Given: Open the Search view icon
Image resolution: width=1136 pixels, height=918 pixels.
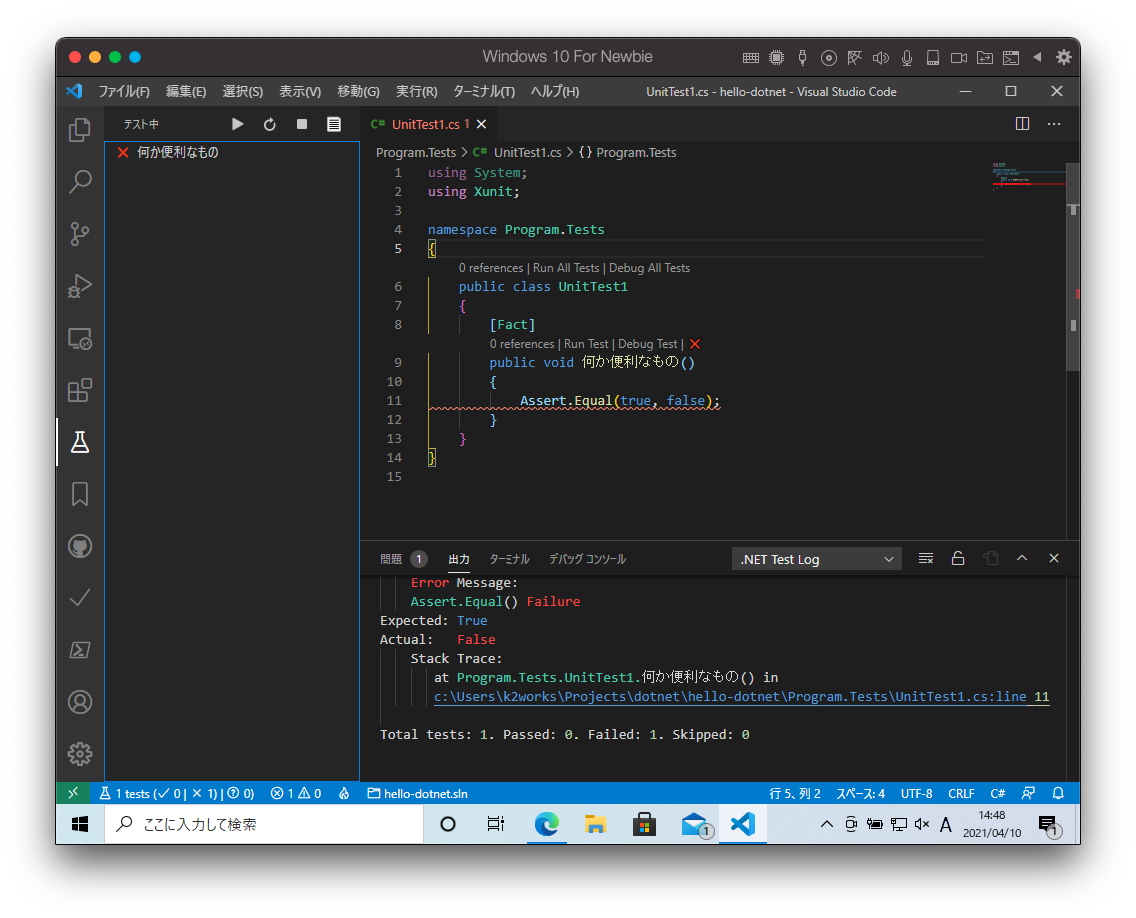Looking at the screenshot, I should (80, 182).
